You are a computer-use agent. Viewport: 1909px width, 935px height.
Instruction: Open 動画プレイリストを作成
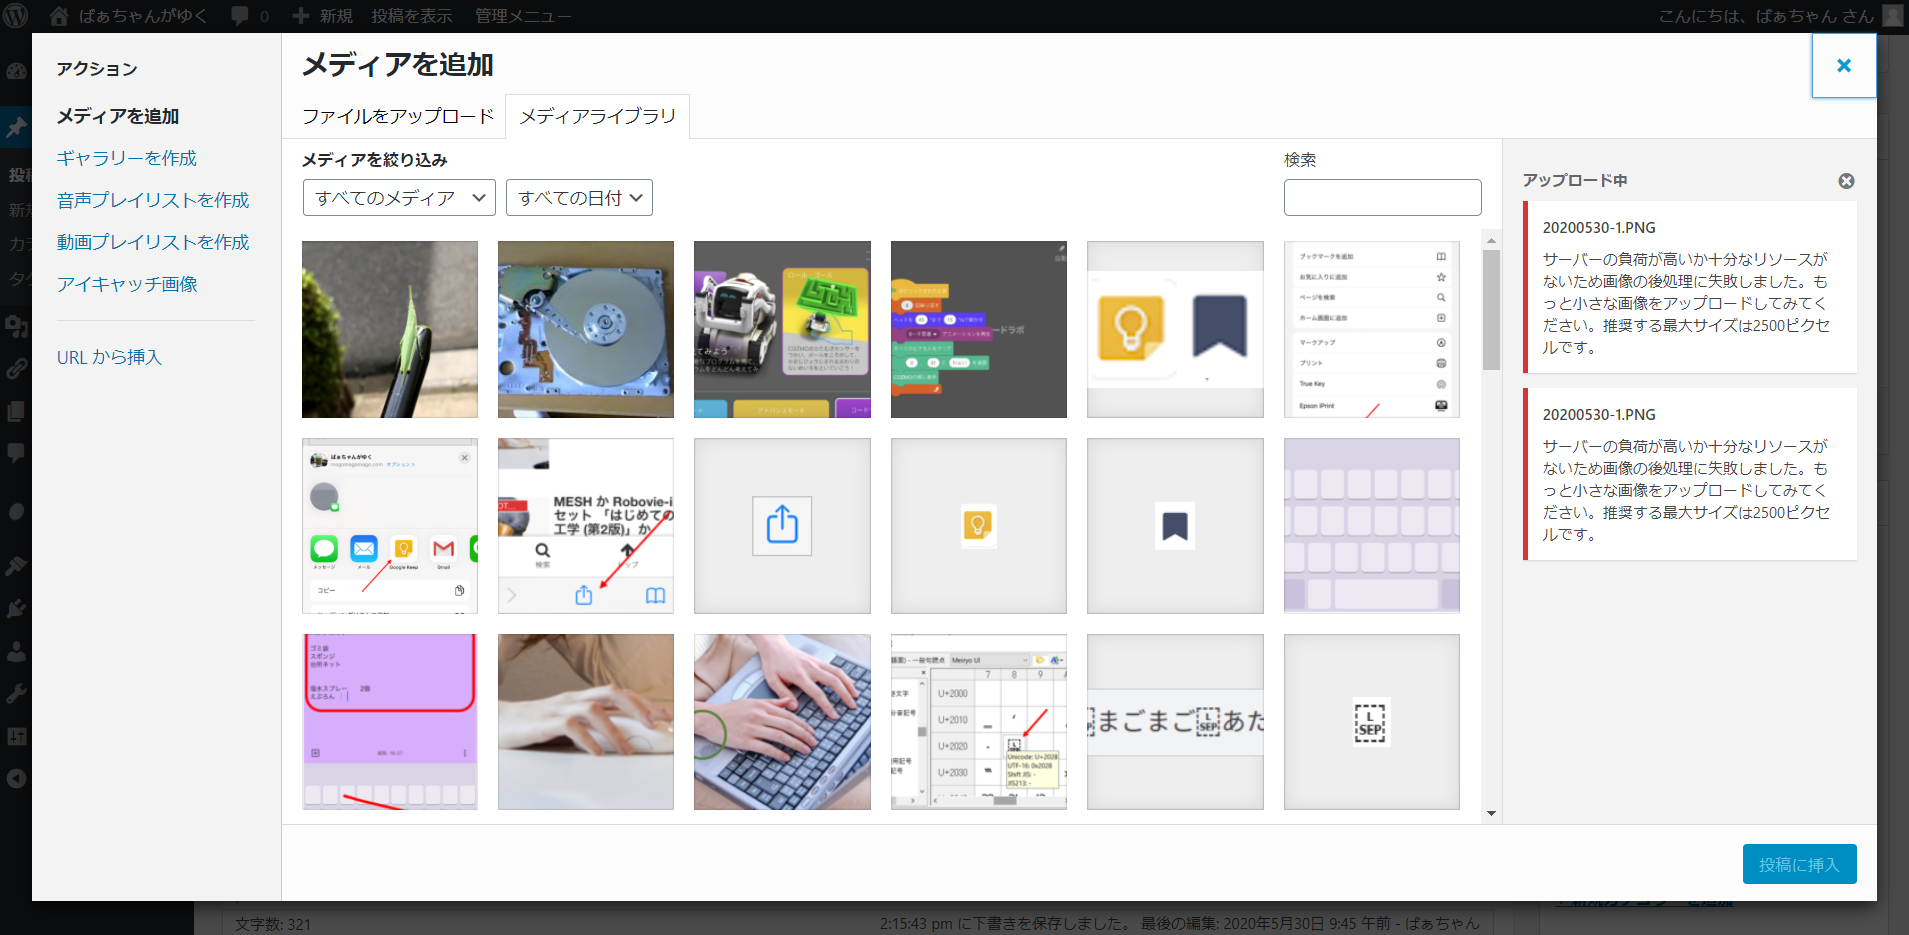point(153,242)
